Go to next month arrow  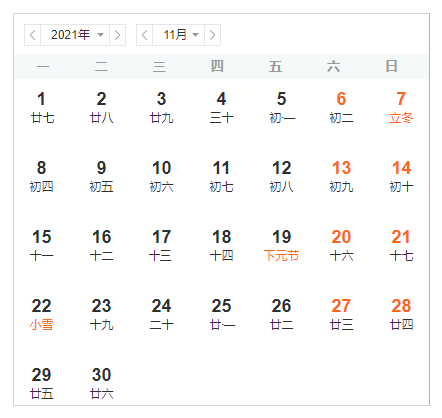(x=212, y=35)
